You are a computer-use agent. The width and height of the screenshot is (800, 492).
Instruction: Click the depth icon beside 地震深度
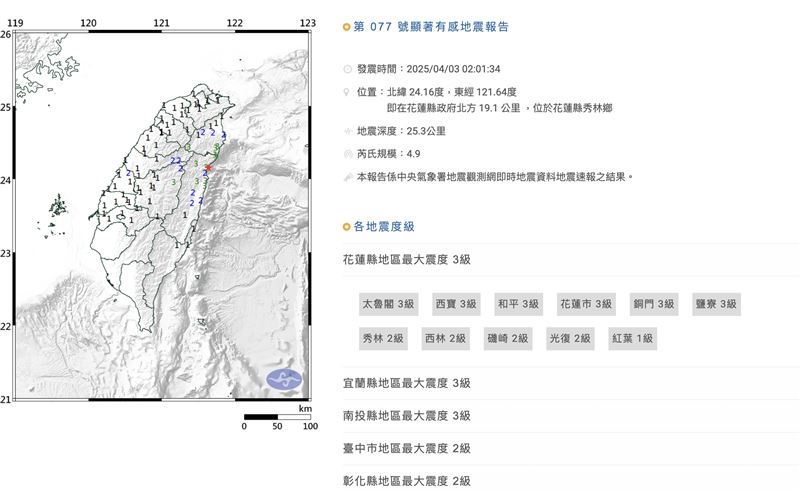(348, 131)
